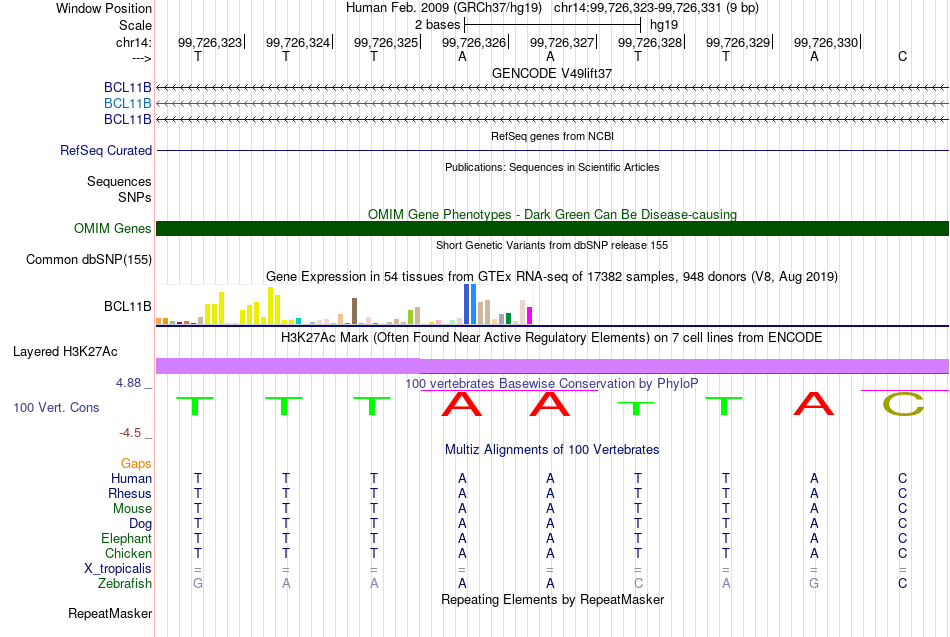Screen dimensions: 950x637
Task: Click the Window Position label
Action: 104,8
